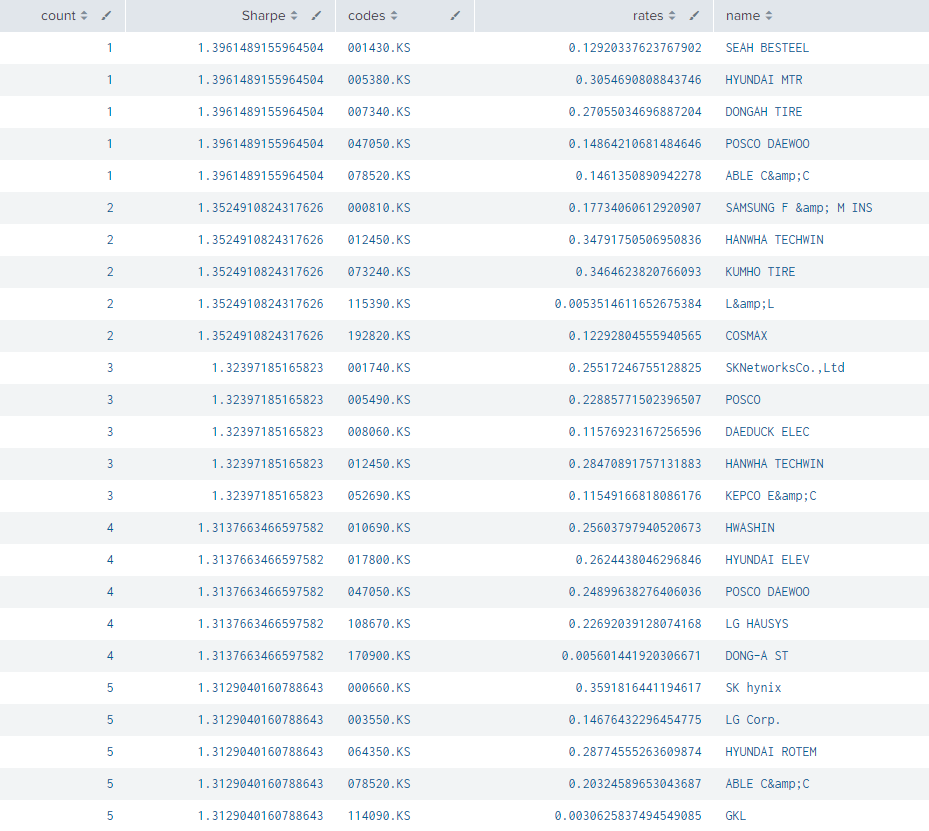Image resolution: width=929 pixels, height=831 pixels.
Task: Sort by the name column arrows
Action: 768,16
